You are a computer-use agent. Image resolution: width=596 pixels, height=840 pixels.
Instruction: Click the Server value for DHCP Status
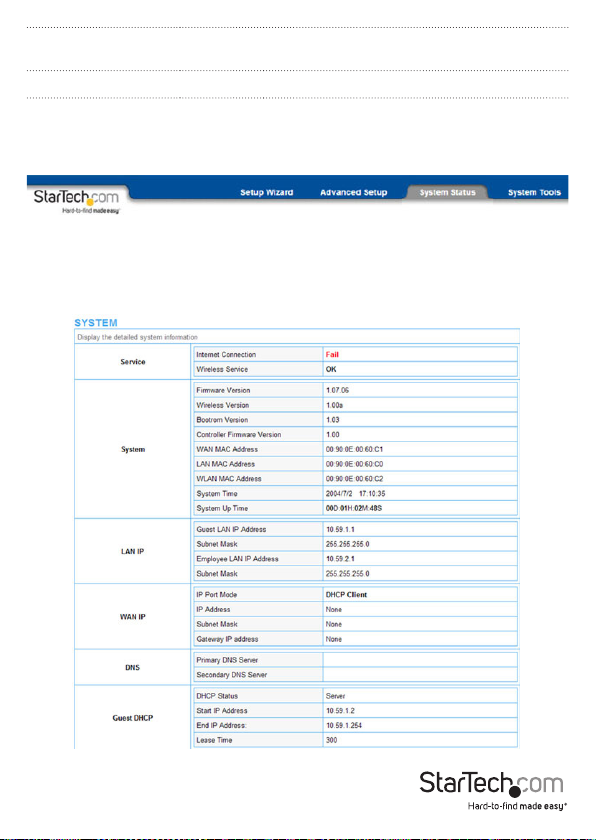tap(335, 696)
